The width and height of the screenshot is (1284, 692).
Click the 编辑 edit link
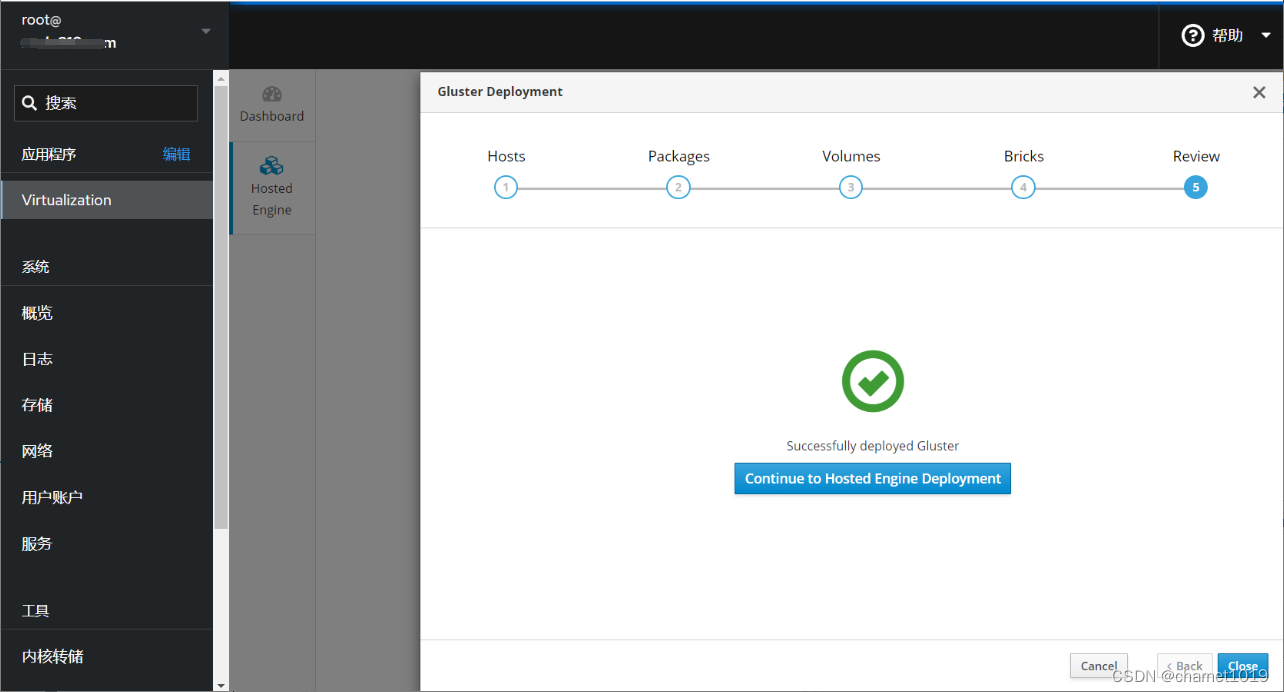point(177,154)
